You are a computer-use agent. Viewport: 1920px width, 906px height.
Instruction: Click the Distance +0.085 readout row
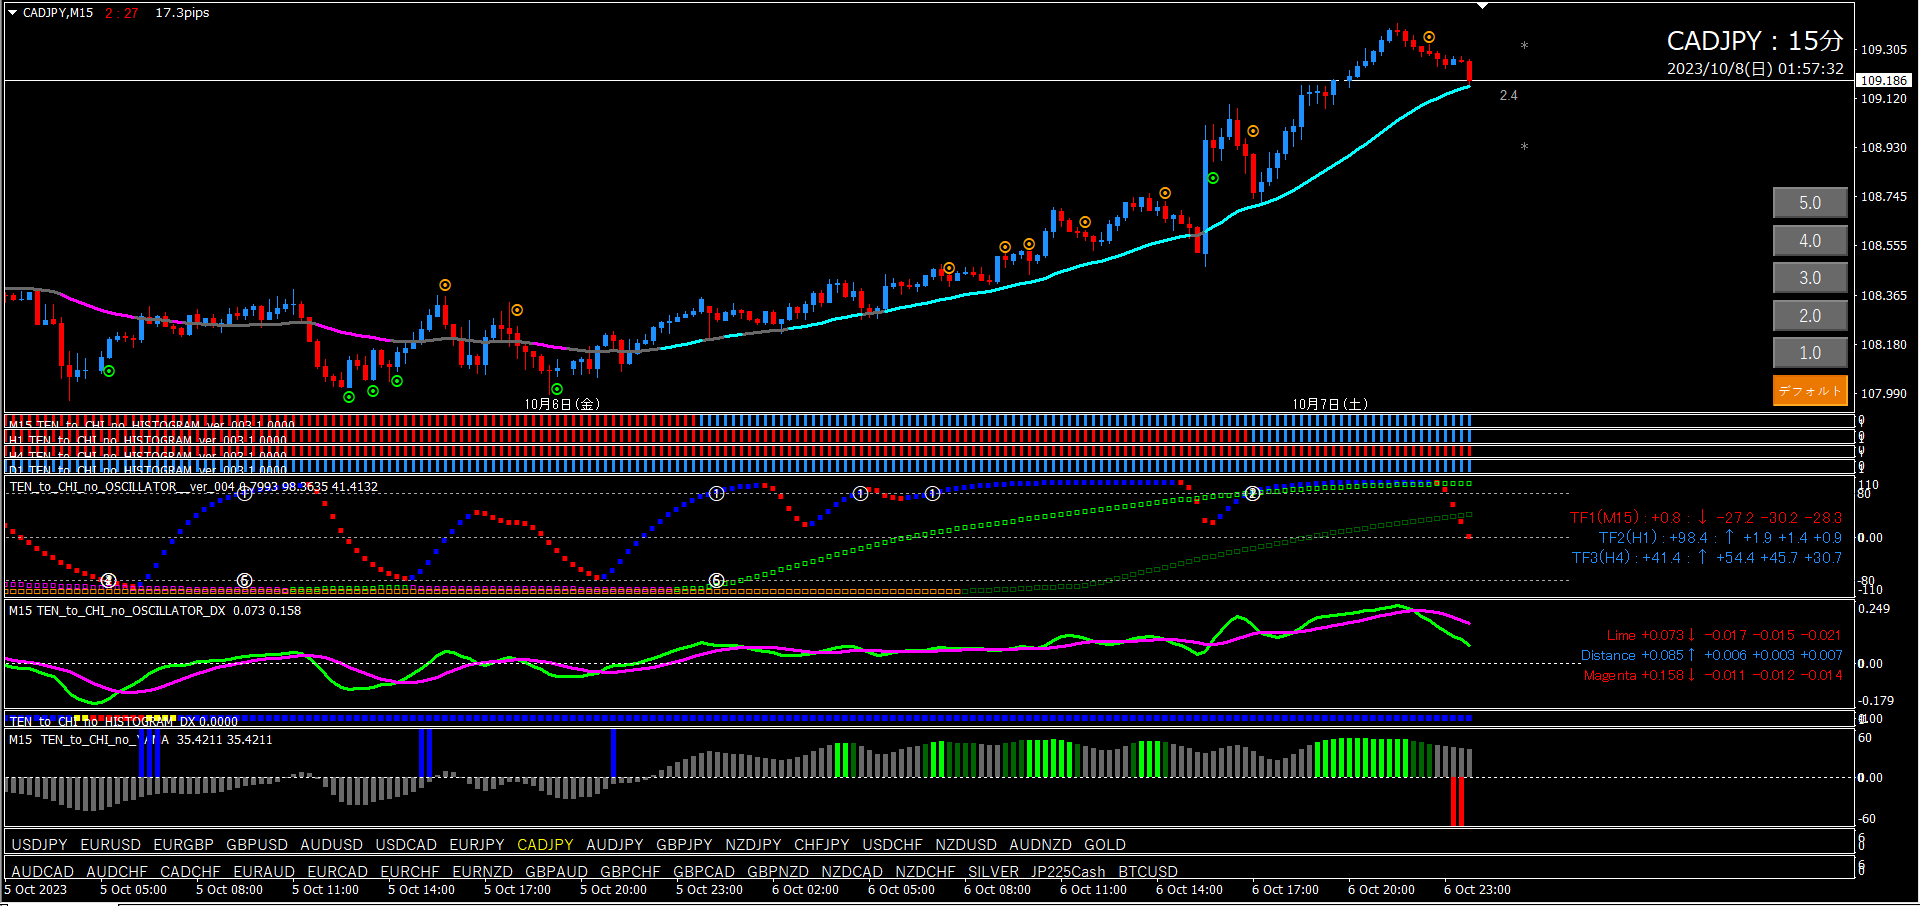click(x=1711, y=655)
